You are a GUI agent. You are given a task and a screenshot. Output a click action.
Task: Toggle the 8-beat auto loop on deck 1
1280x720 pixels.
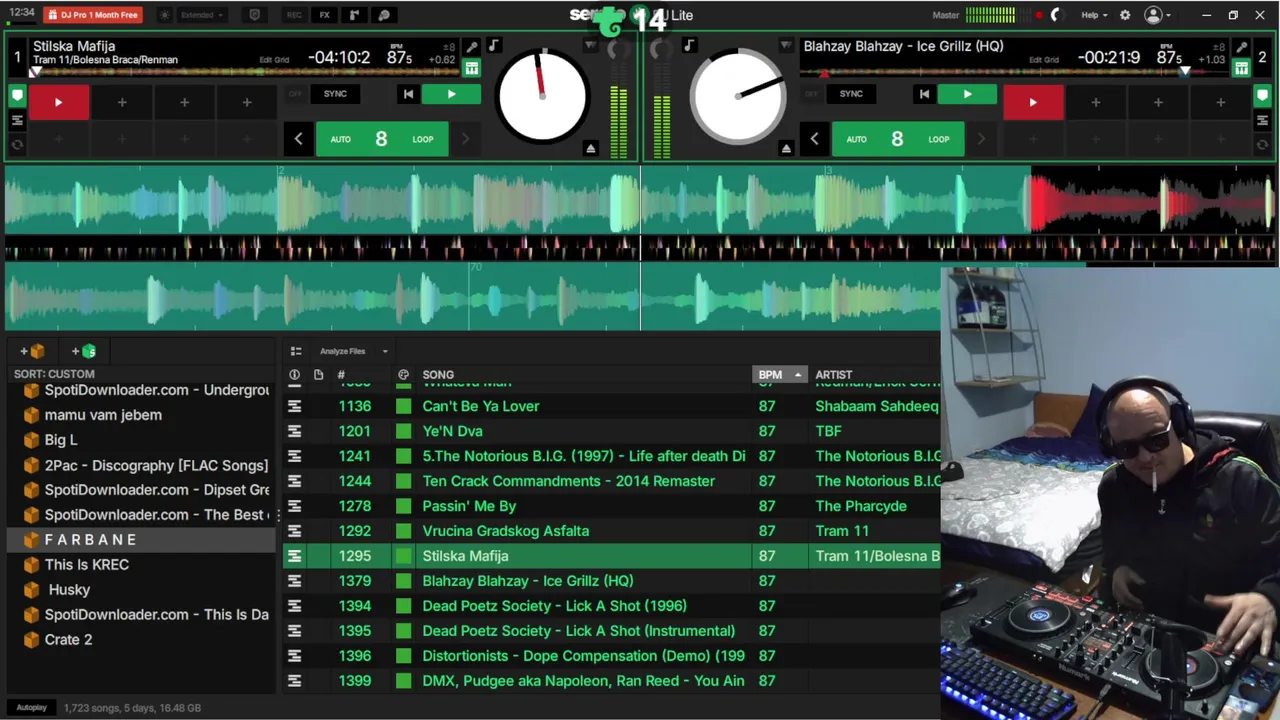[x=381, y=139]
